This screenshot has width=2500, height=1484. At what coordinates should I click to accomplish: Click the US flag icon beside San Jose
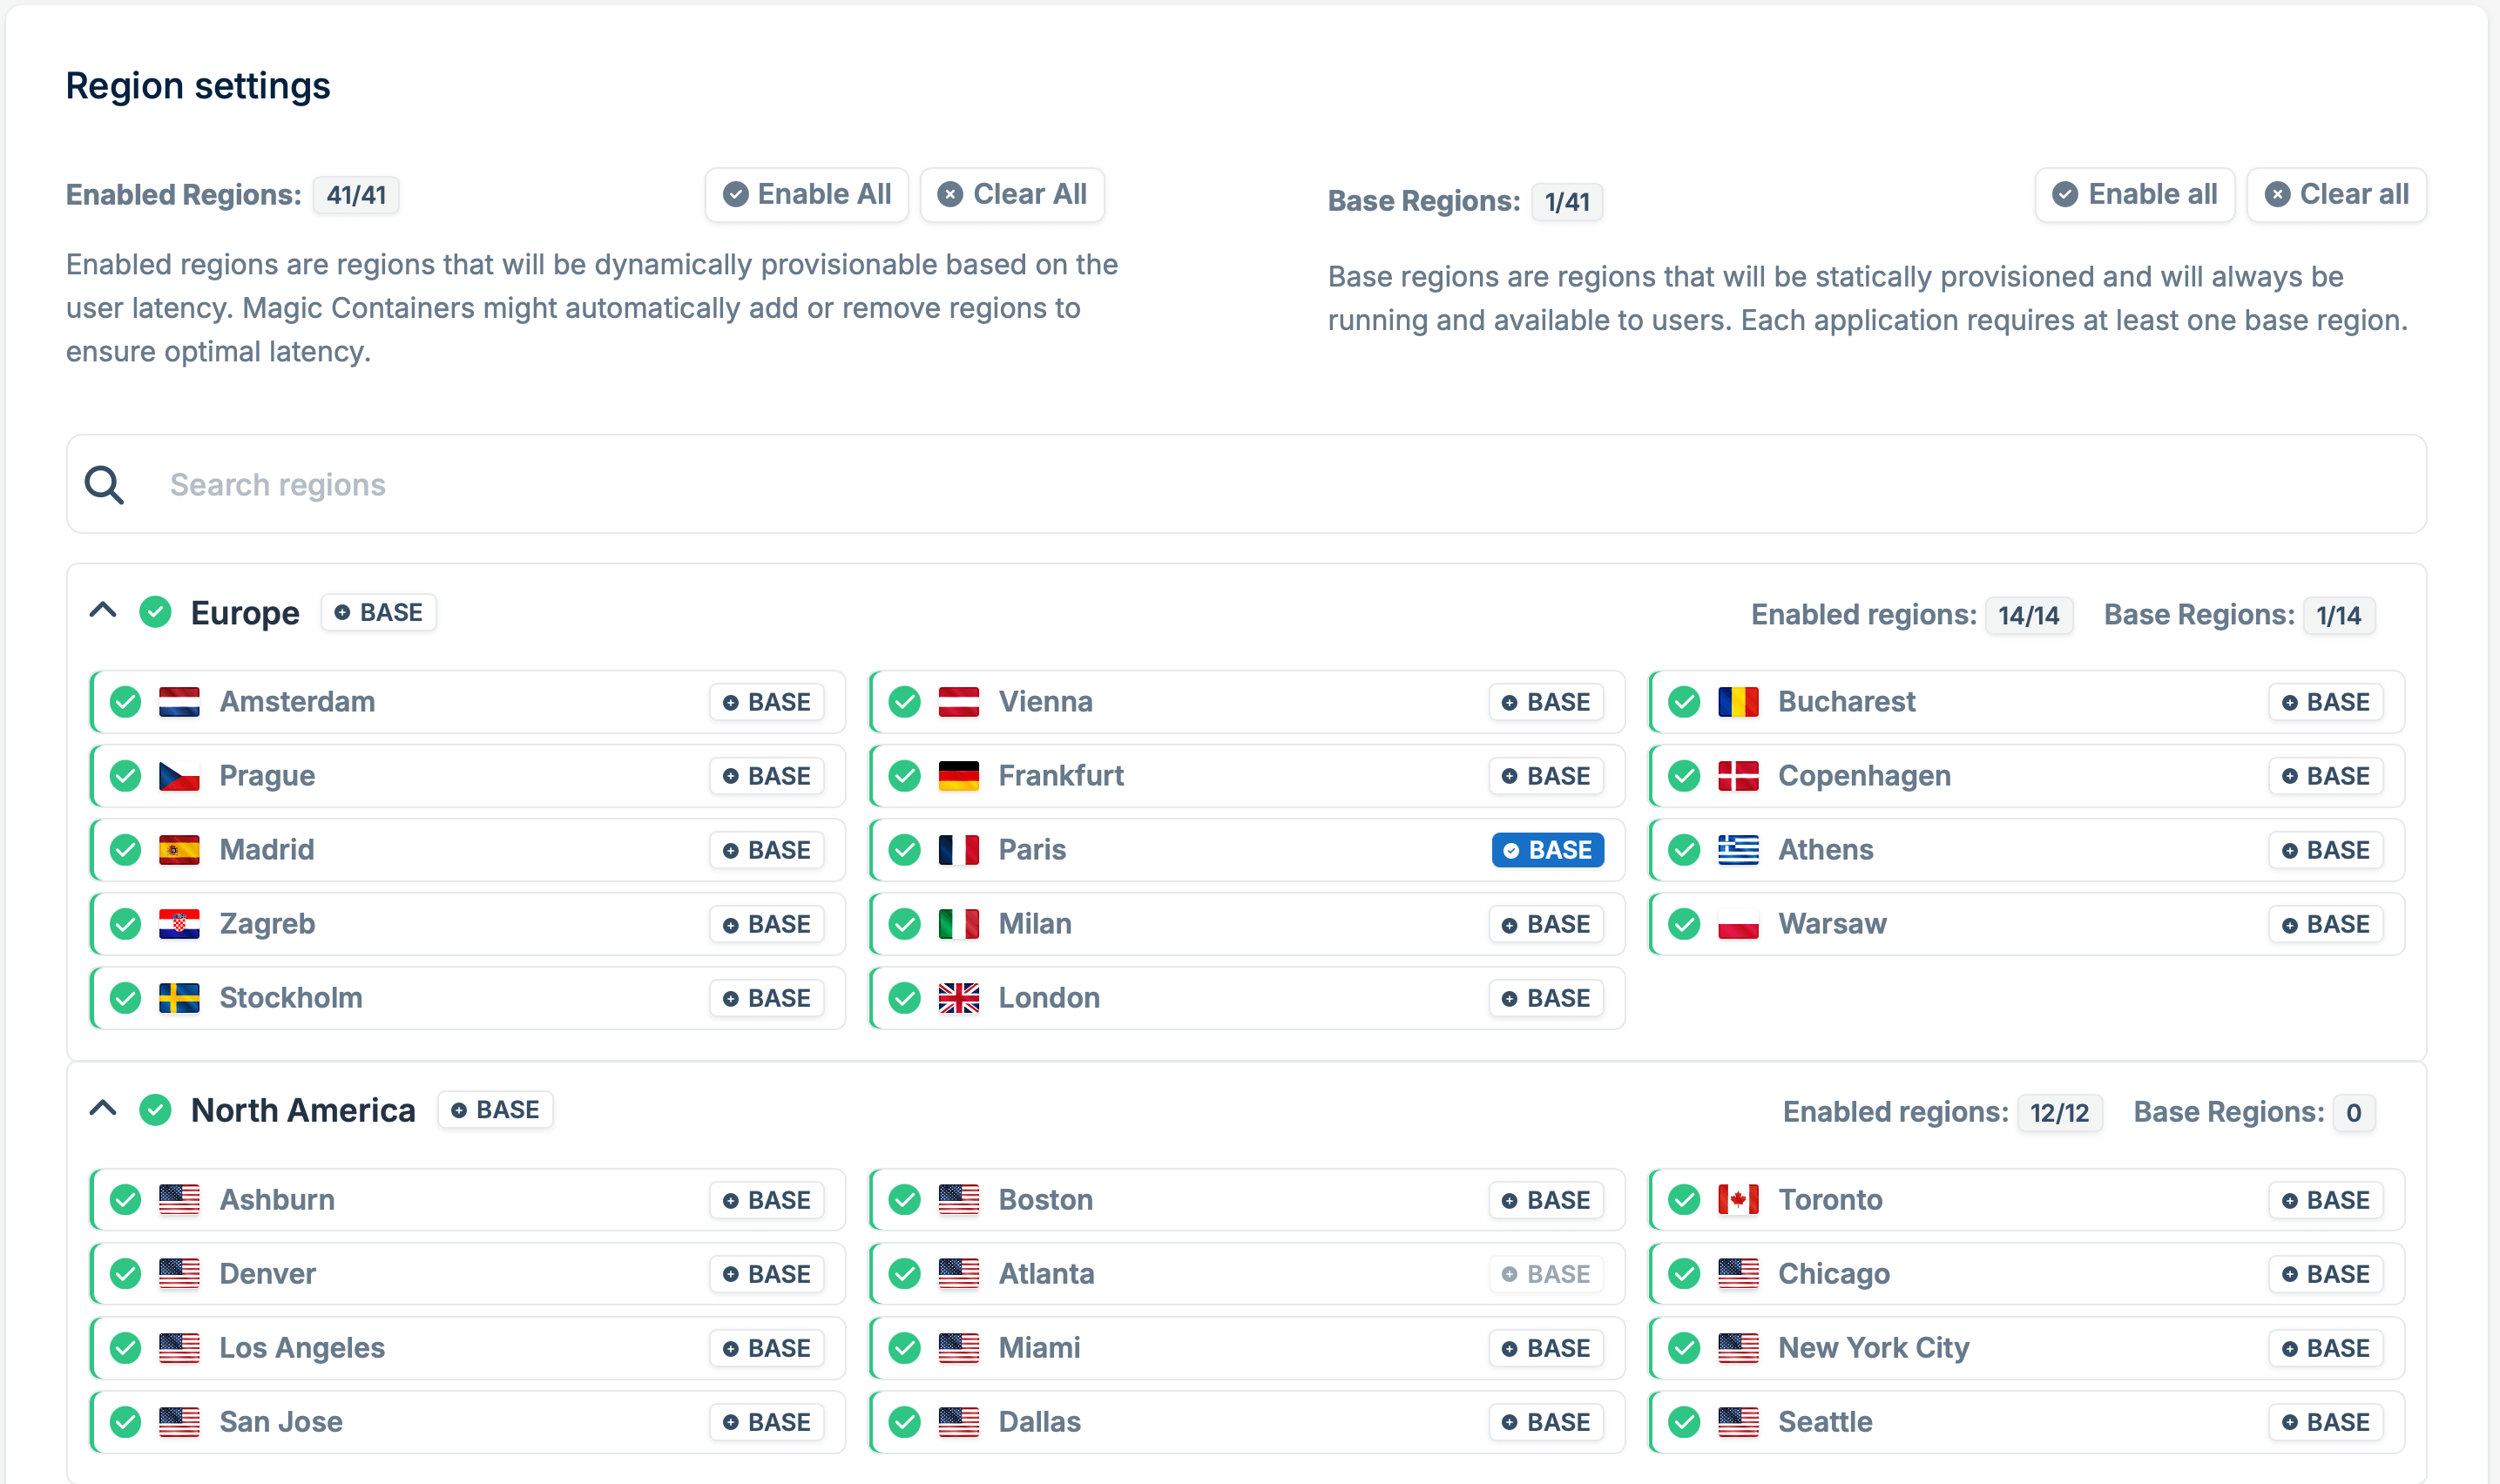[179, 1422]
